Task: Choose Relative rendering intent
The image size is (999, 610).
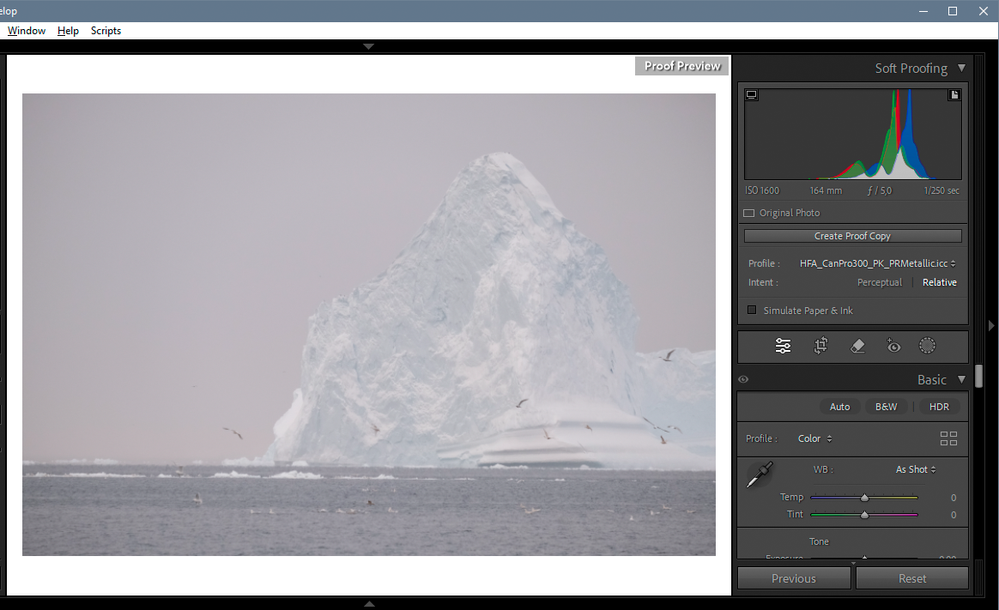Action: coord(940,282)
